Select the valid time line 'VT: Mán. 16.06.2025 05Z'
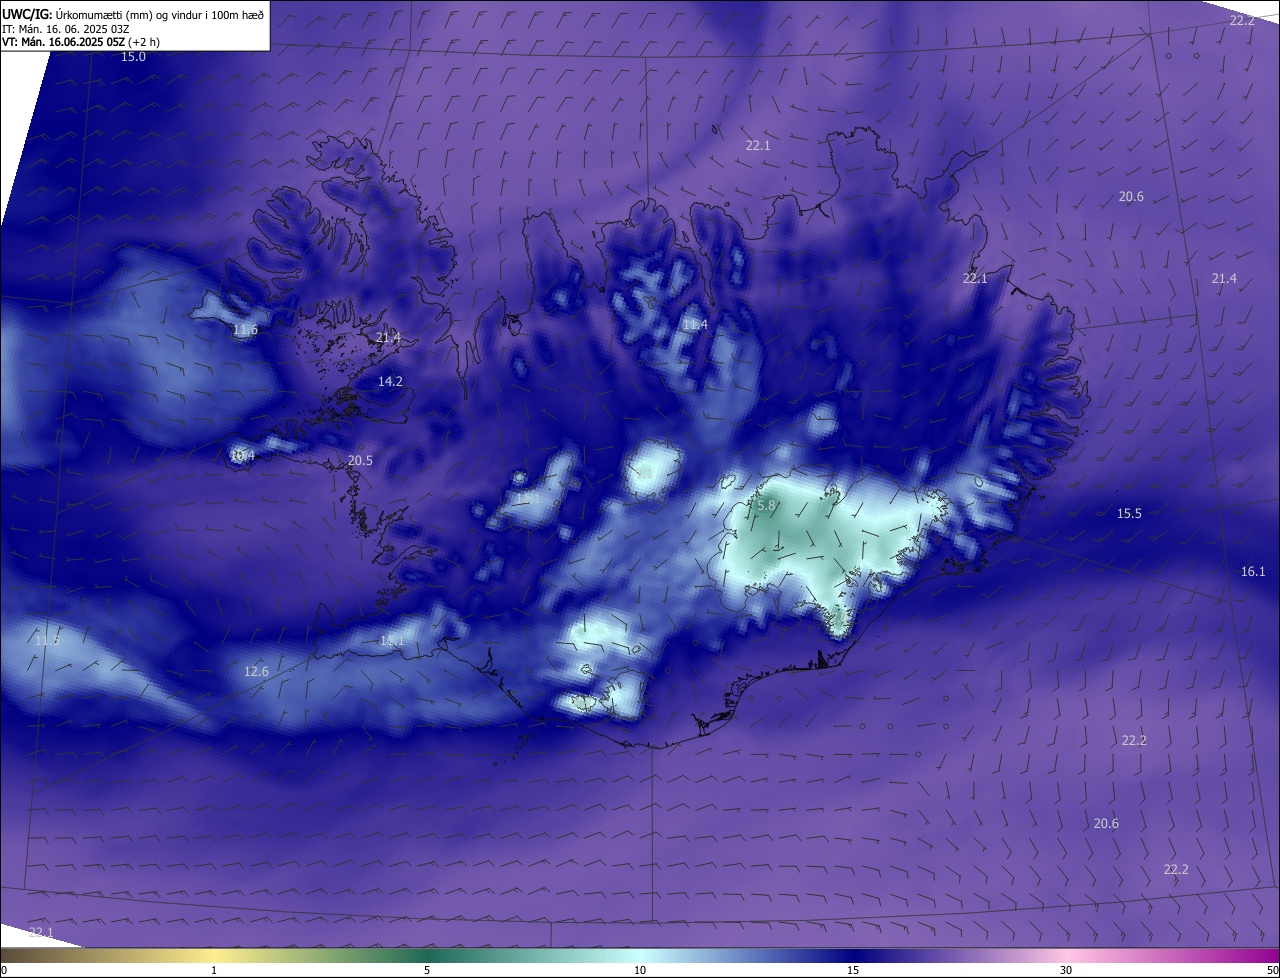The width and height of the screenshot is (1280, 978). pyautogui.click(x=63, y=42)
